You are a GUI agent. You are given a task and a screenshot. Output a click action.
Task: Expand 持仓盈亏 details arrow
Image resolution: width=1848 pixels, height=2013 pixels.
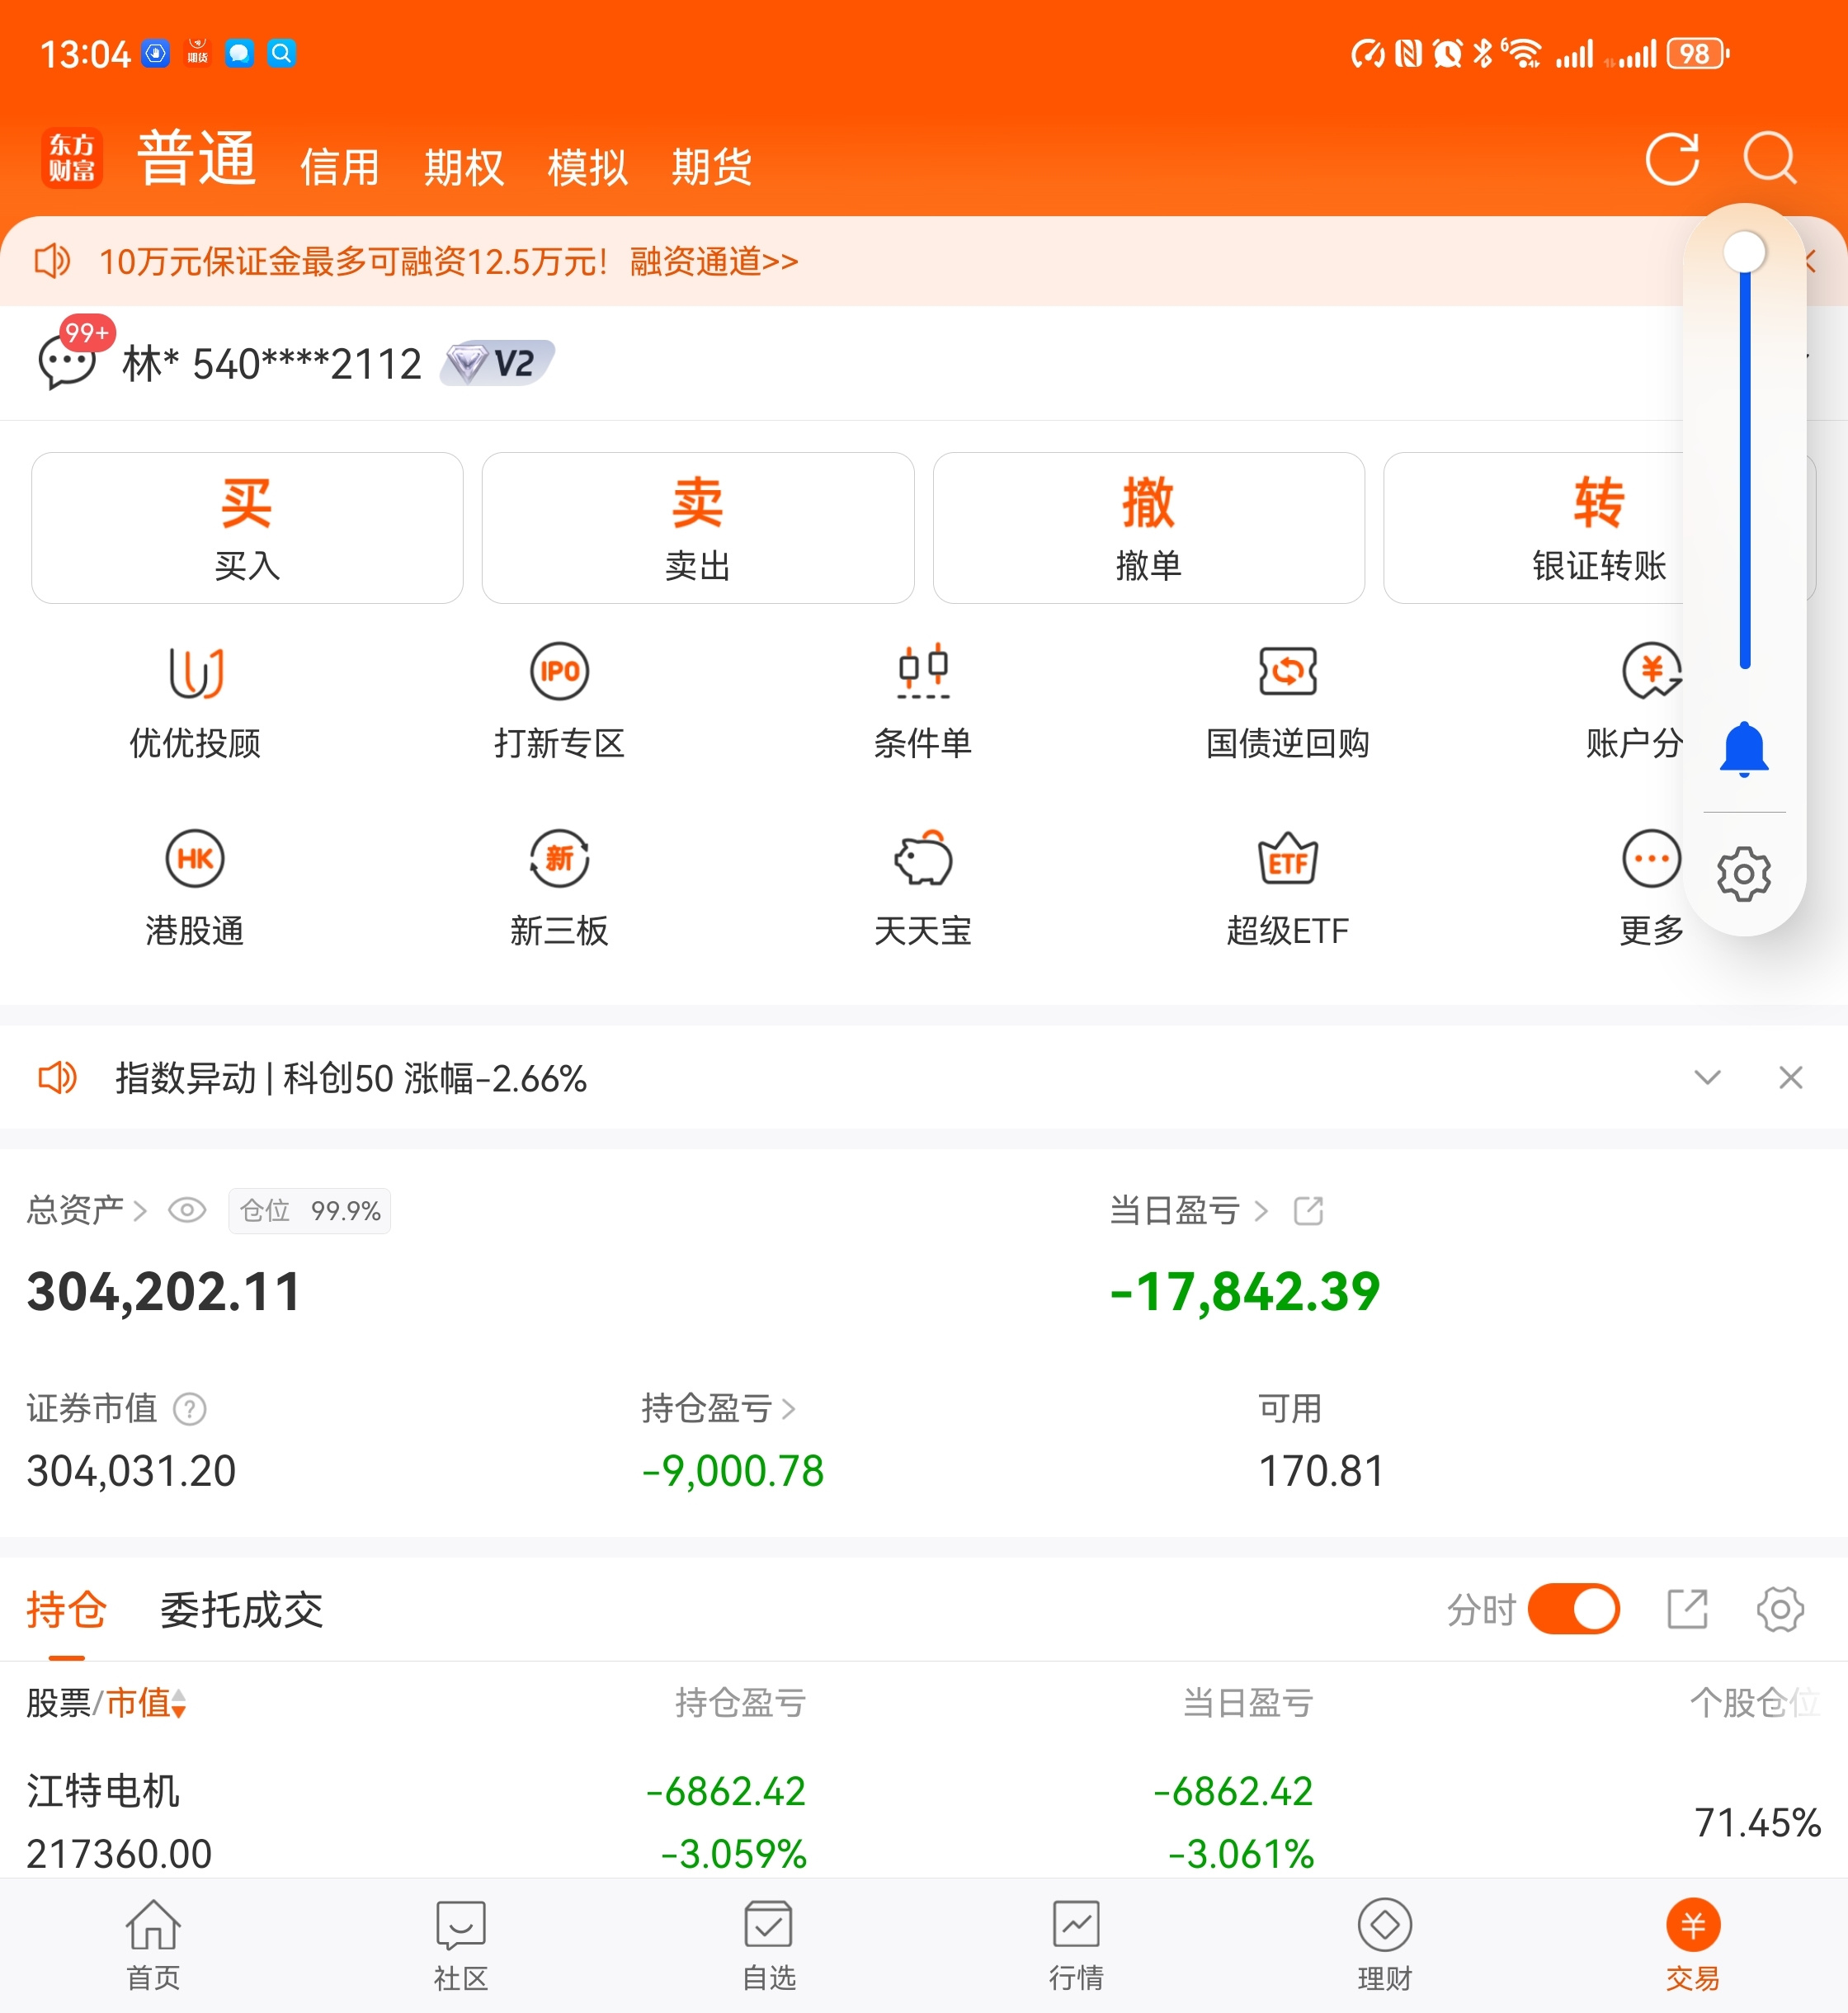point(789,1409)
